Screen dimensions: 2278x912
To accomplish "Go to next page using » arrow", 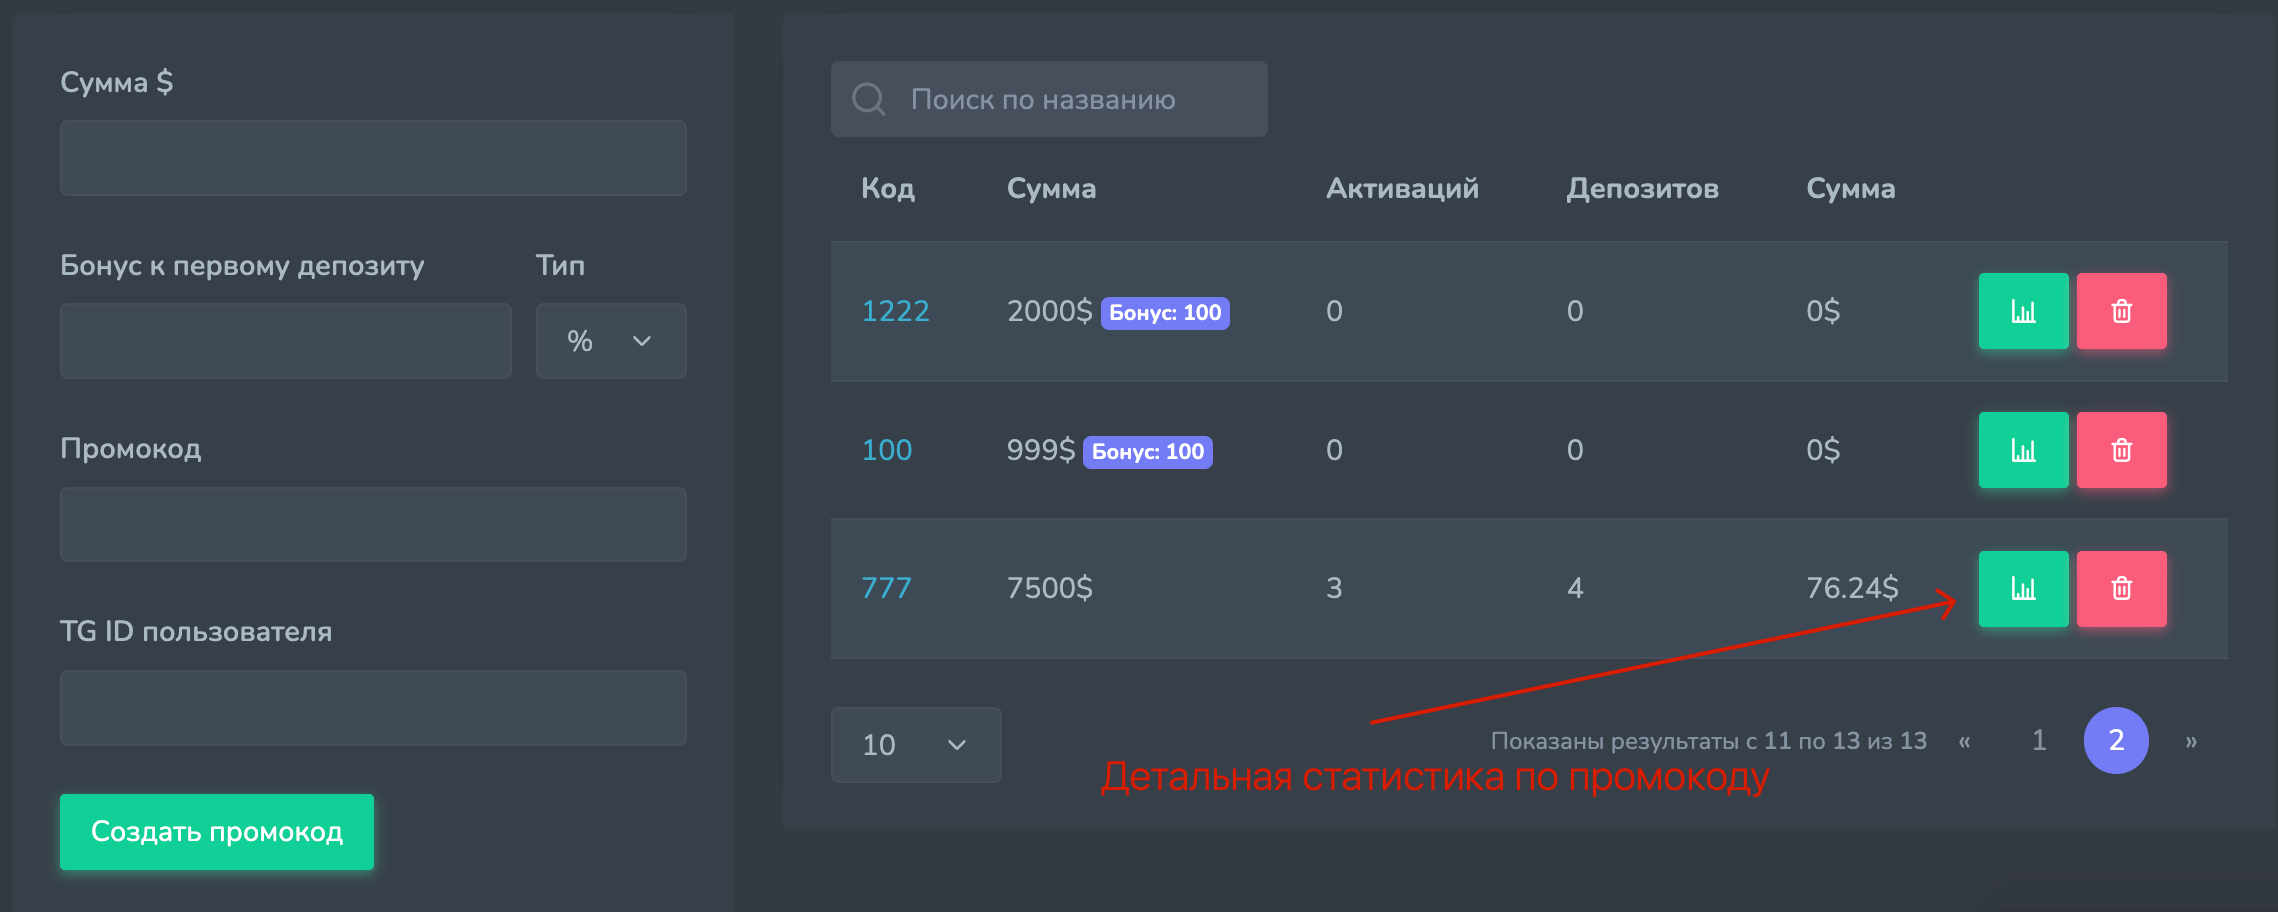I will (x=2191, y=741).
